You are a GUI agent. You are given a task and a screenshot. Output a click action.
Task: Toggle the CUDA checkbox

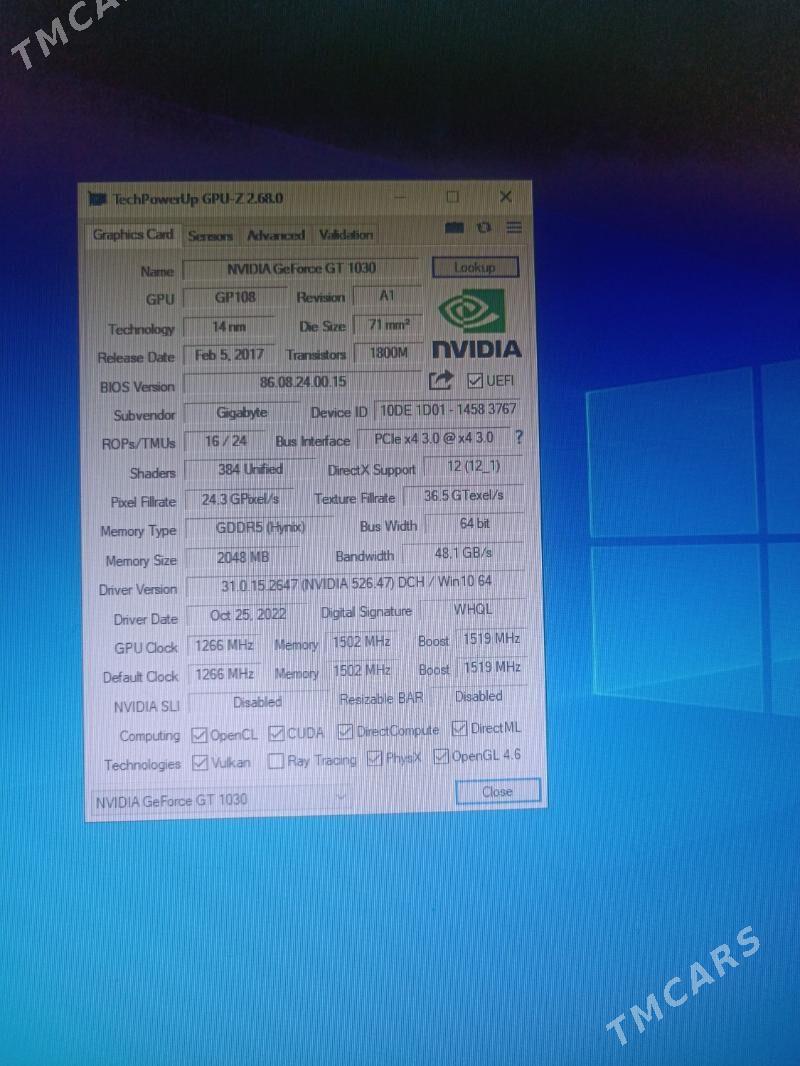[x=276, y=733]
